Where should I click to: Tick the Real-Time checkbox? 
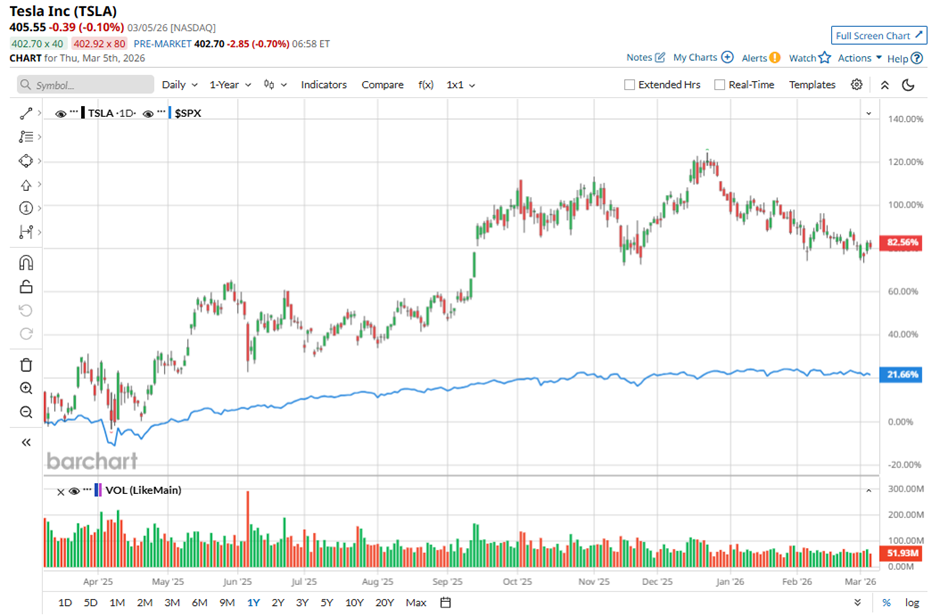(720, 85)
